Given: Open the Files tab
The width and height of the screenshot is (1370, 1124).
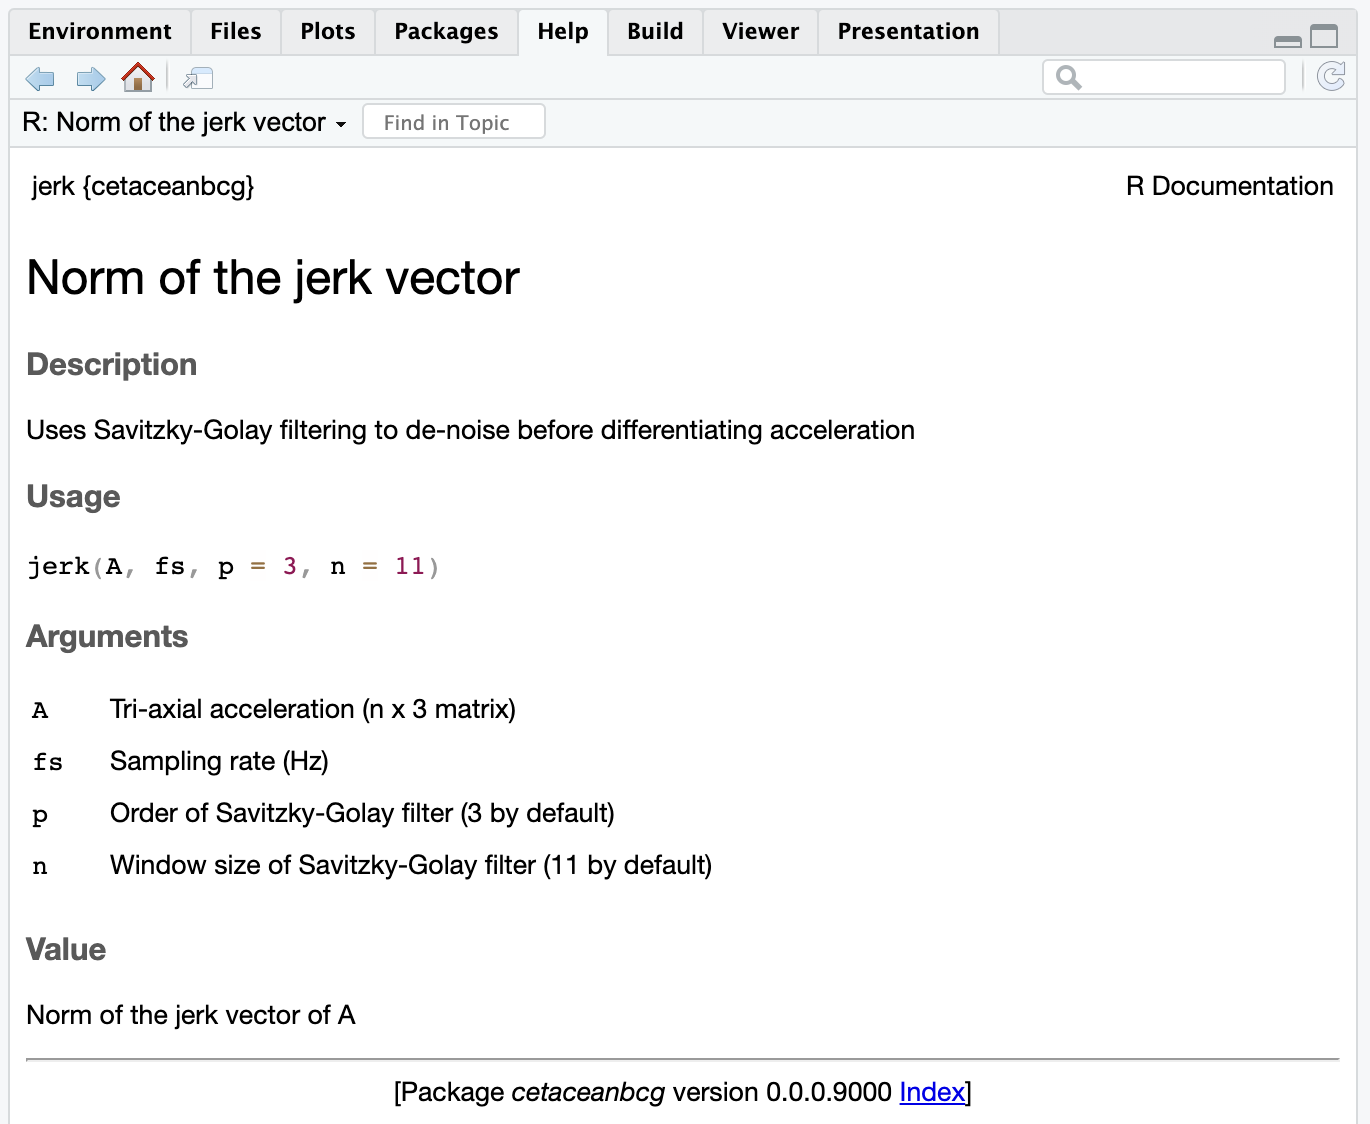Looking at the screenshot, I should click(235, 32).
